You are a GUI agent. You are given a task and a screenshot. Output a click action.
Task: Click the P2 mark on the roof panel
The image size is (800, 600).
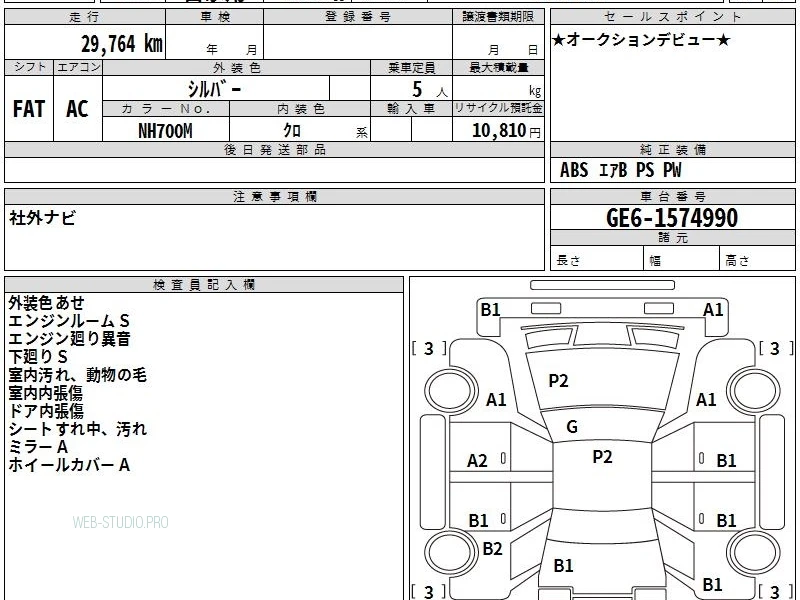coord(602,457)
